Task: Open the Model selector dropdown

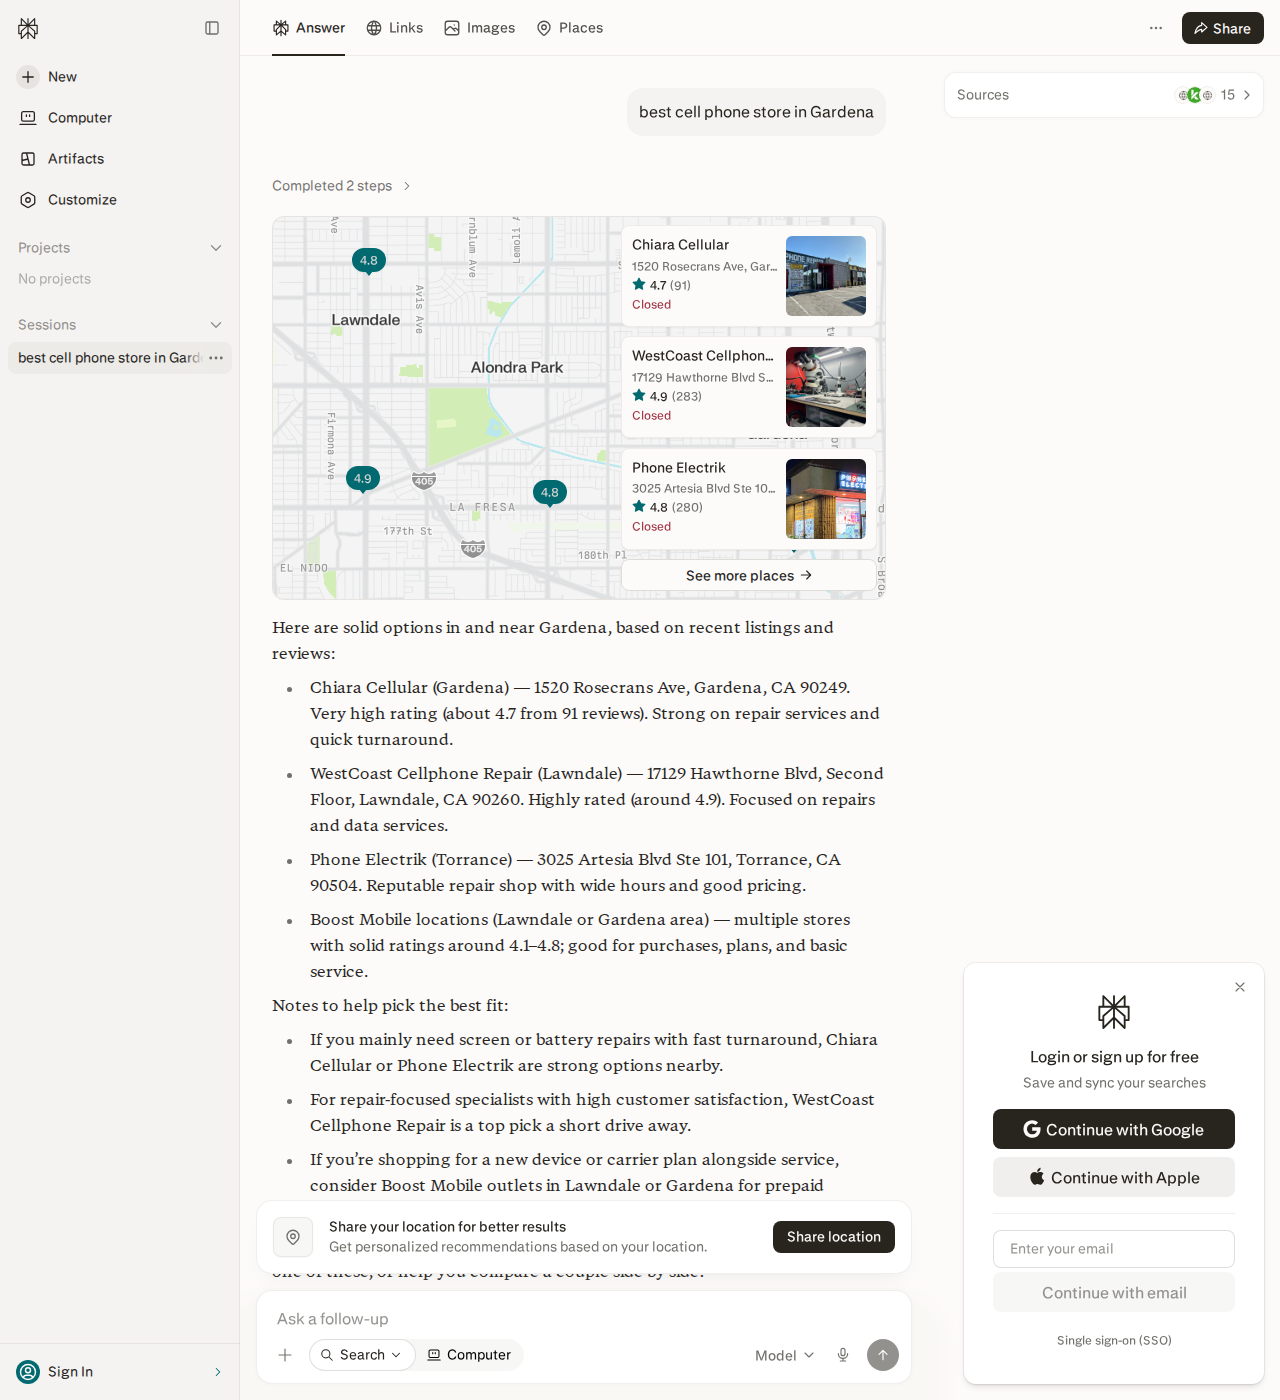Action: click(785, 1355)
